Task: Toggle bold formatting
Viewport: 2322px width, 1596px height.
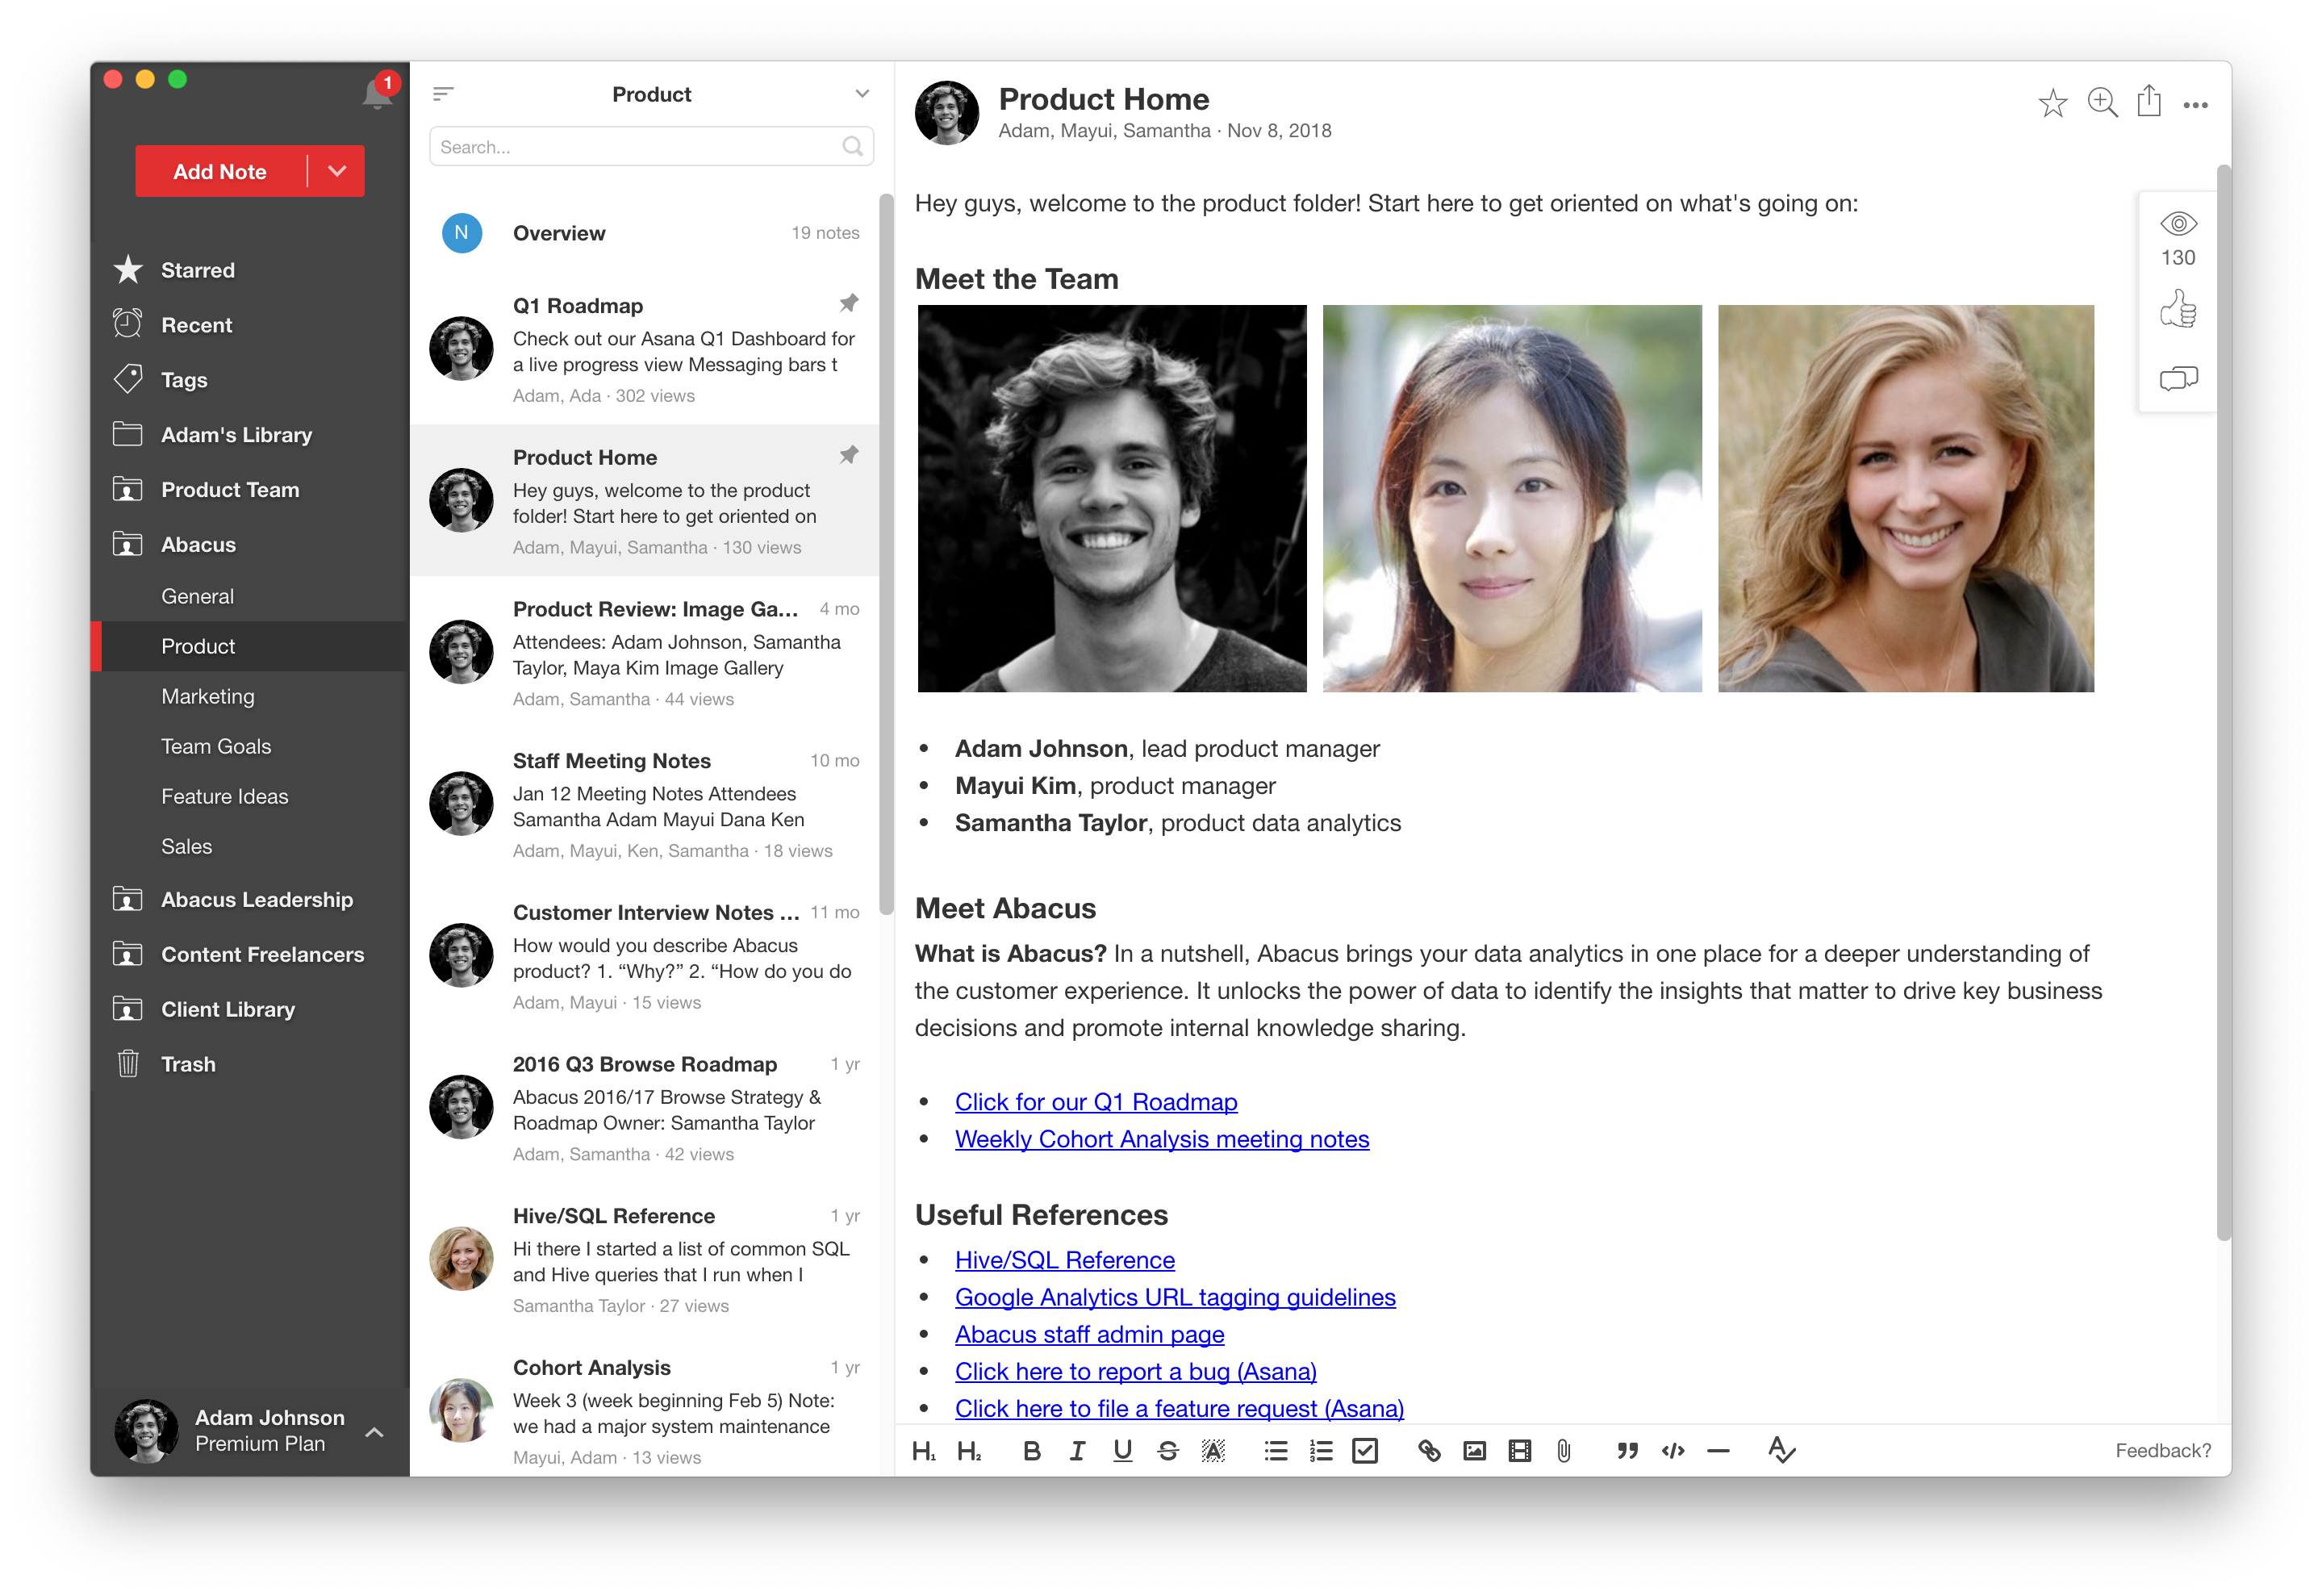Action: (1032, 1451)
